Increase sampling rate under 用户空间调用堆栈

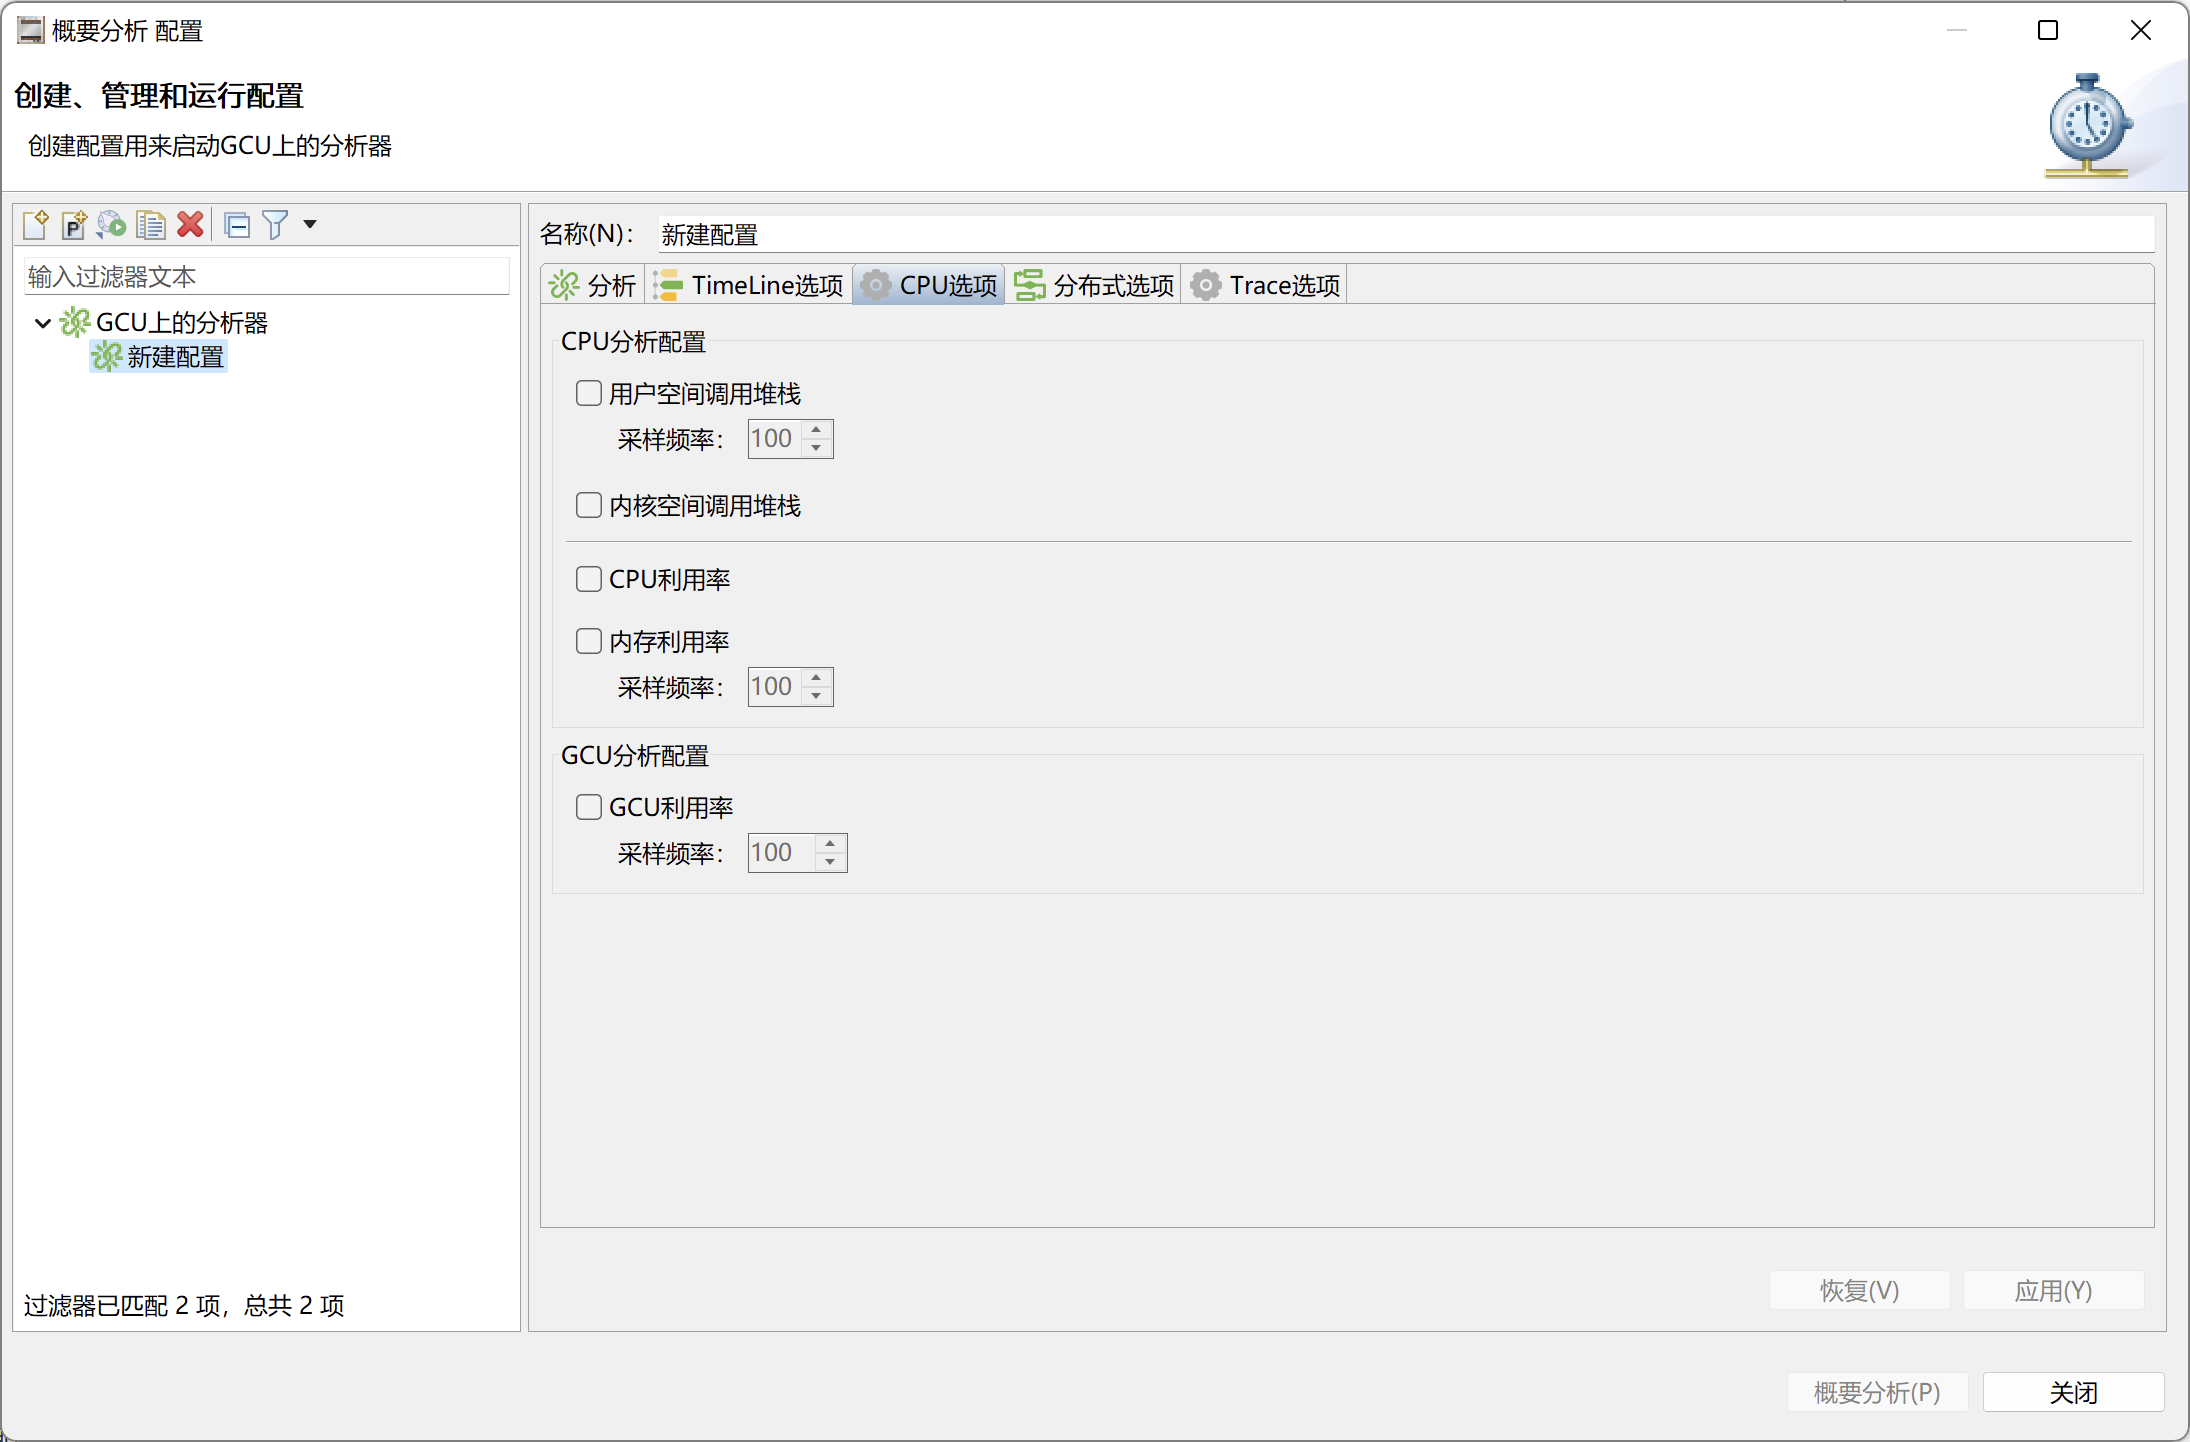pos(817,430)
